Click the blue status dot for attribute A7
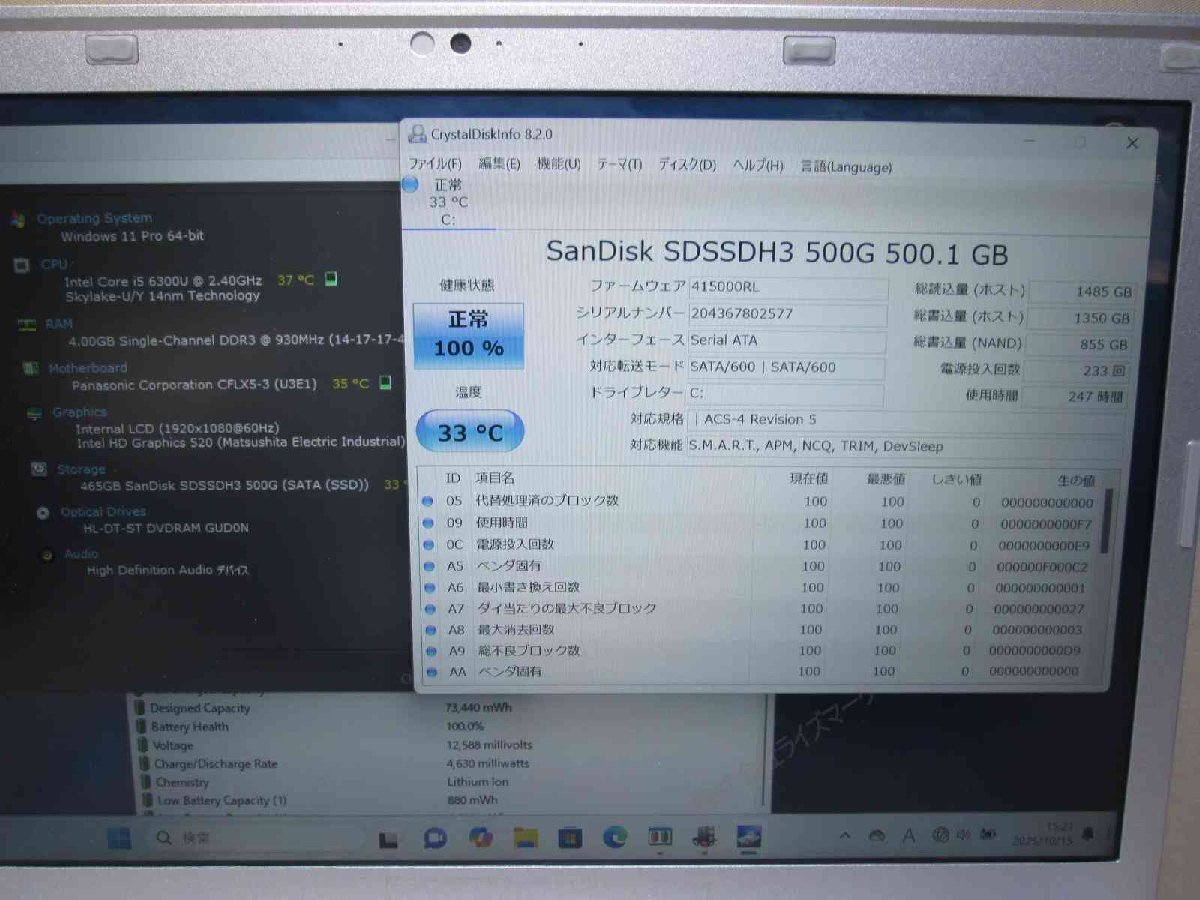 click(430, 609)
